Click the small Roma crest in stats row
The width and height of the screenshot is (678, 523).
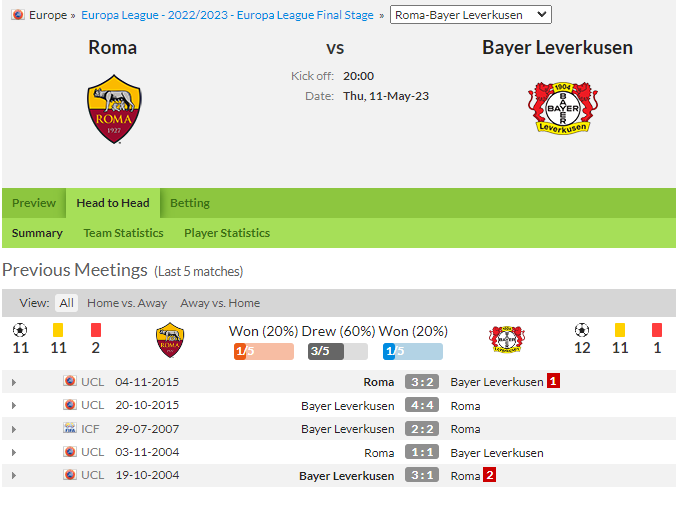tap(170, 340)
